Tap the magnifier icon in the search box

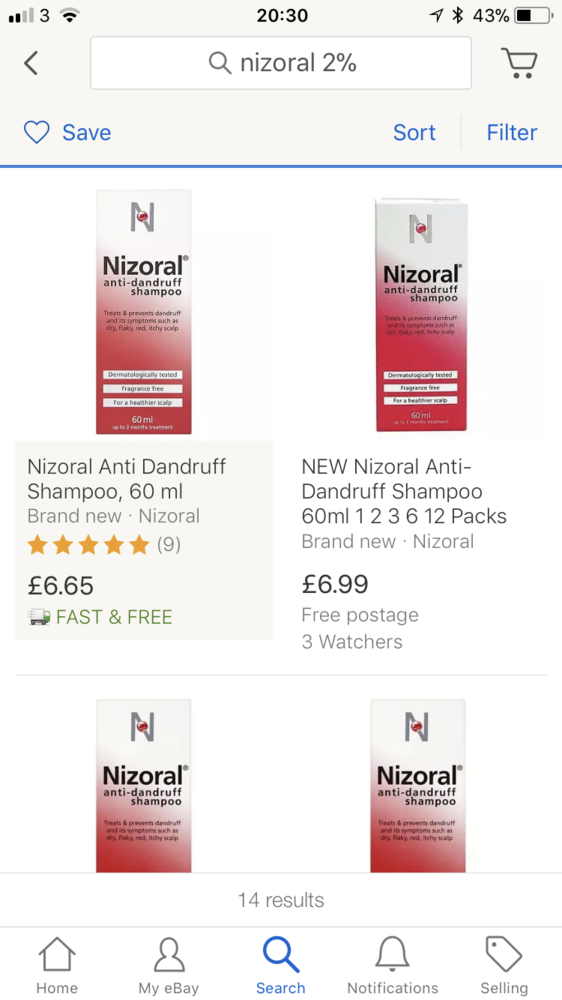220,62
